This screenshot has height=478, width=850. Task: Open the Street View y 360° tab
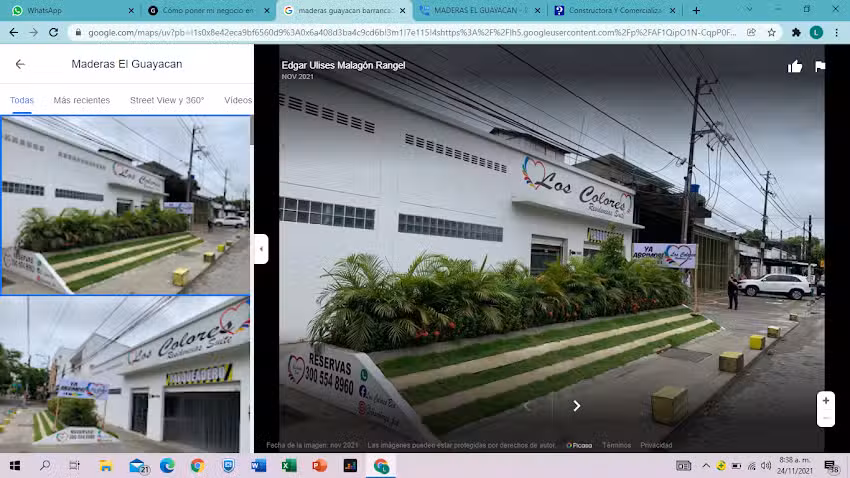(167, 100)
